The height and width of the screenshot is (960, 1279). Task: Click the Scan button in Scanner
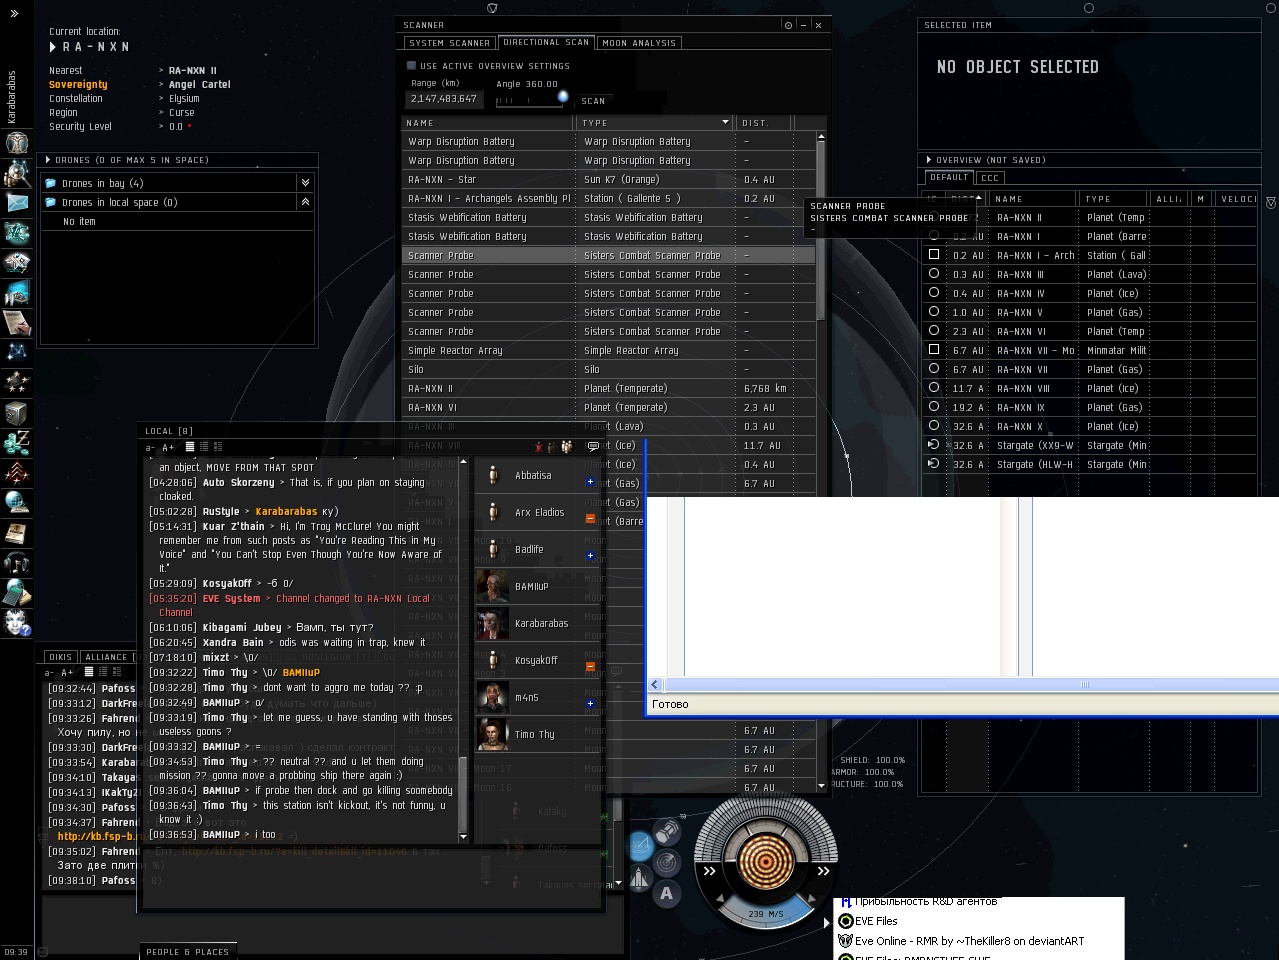(593, 101)
